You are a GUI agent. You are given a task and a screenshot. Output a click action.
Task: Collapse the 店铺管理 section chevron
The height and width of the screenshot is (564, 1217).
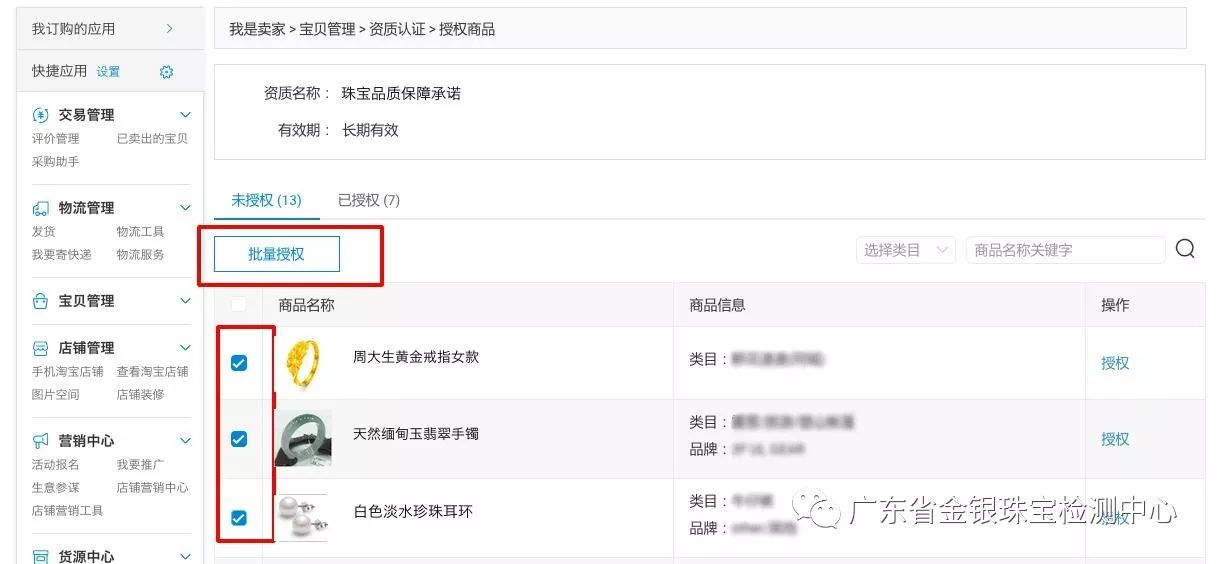(x=185, y=348)
